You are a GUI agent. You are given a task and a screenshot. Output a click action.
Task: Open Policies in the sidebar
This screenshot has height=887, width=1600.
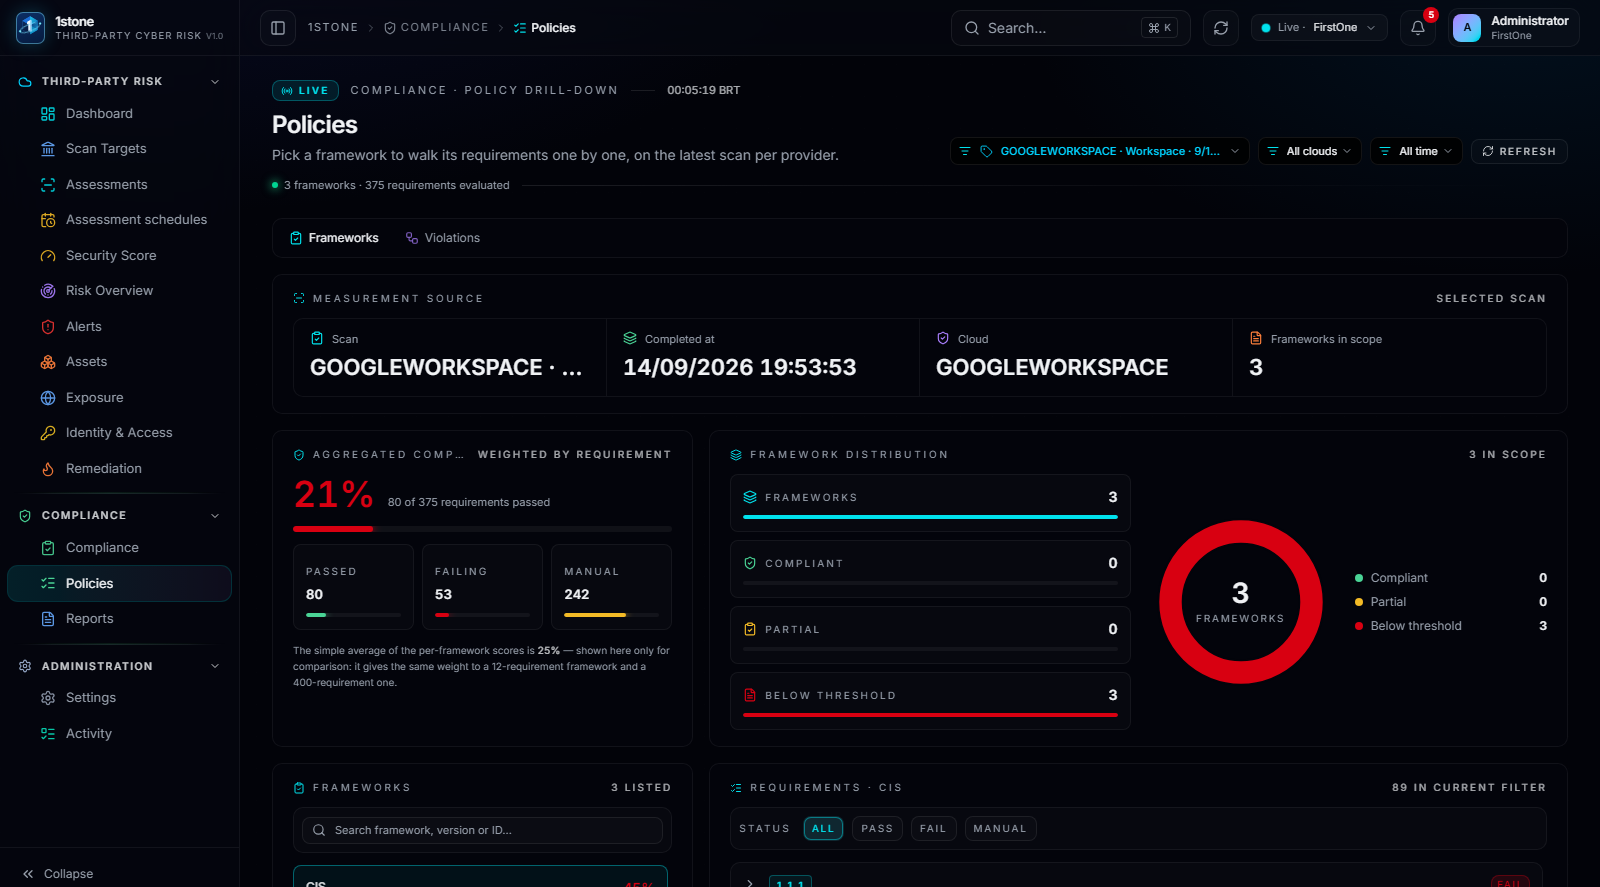[119, 584]
